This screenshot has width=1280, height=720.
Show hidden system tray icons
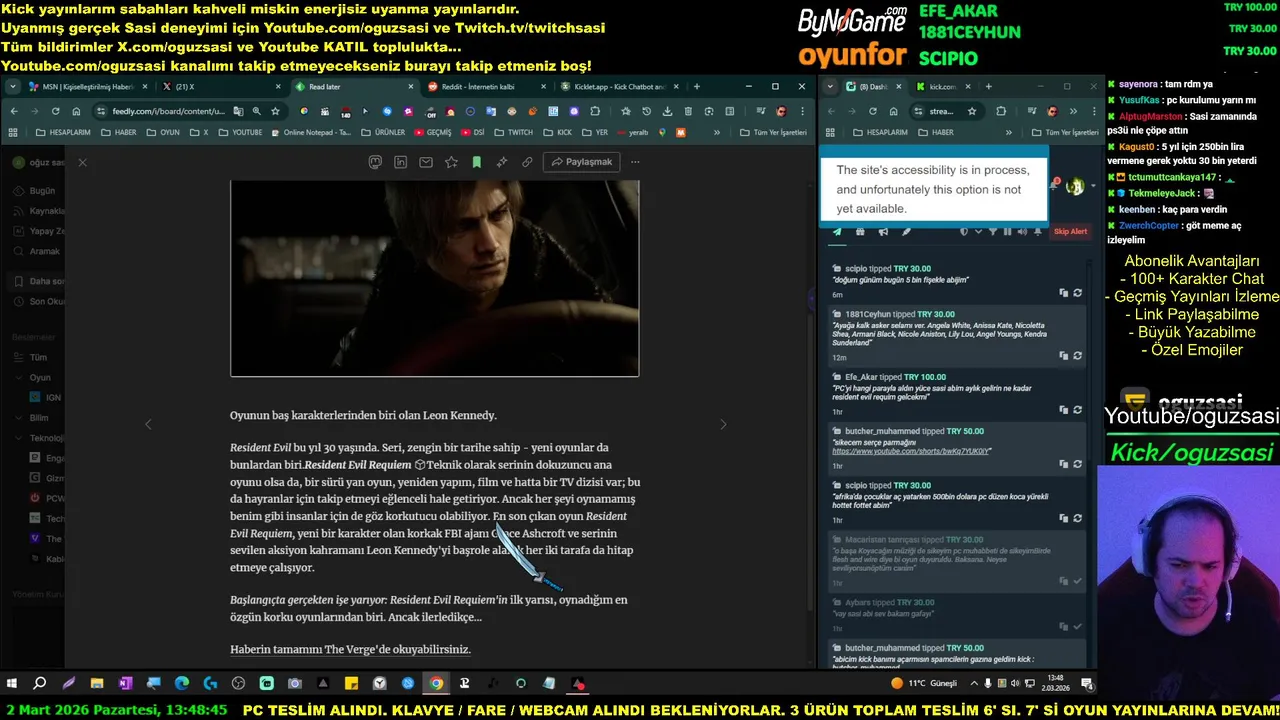973,683
